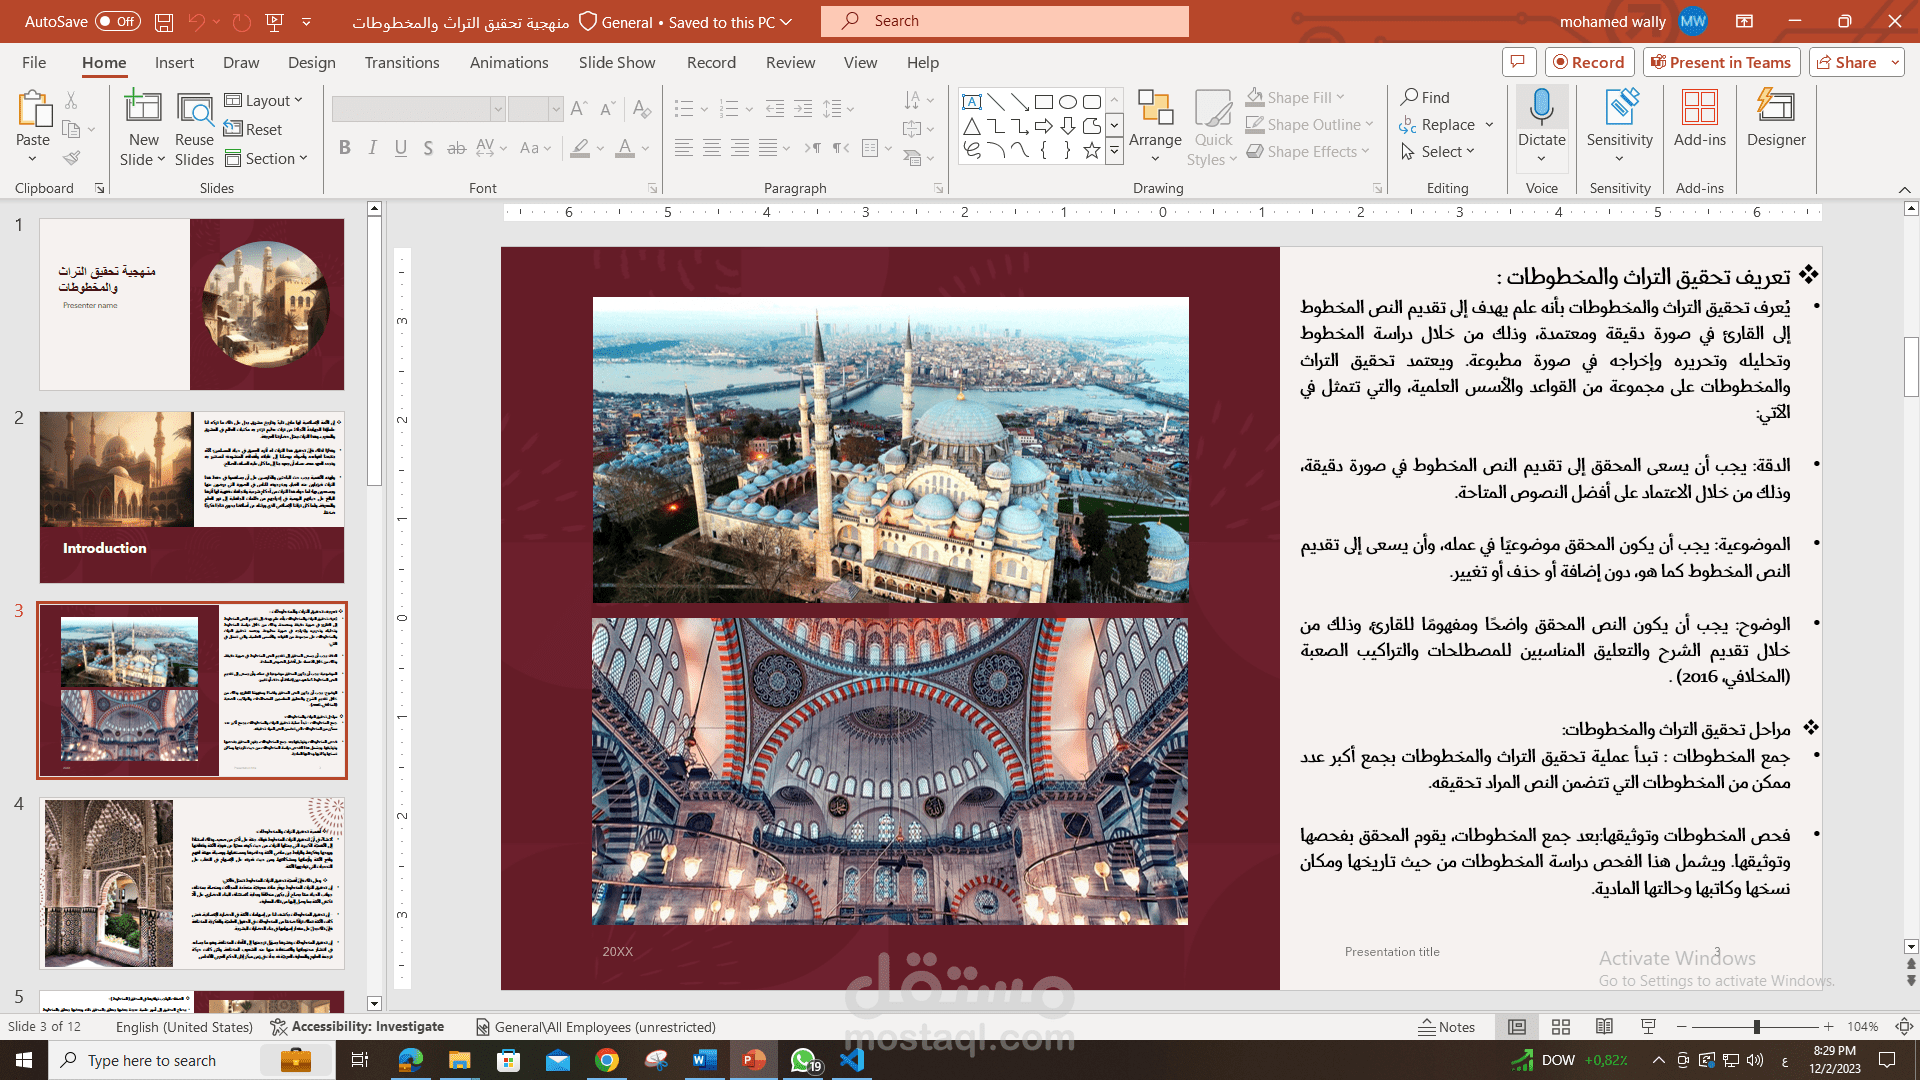The image size is (1920, 1080).
Task: Toggle text Shadow formatting
Action: click(428, 148)
